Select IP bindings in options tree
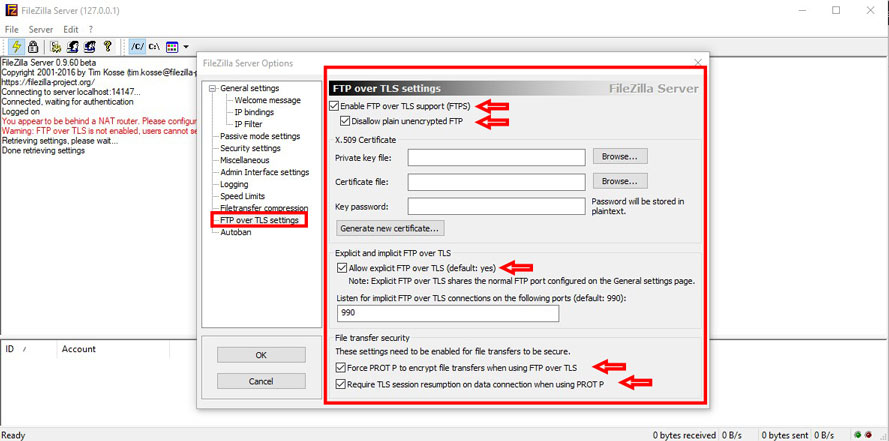This screenshot has width=889, height=441. tap(254, 112)
